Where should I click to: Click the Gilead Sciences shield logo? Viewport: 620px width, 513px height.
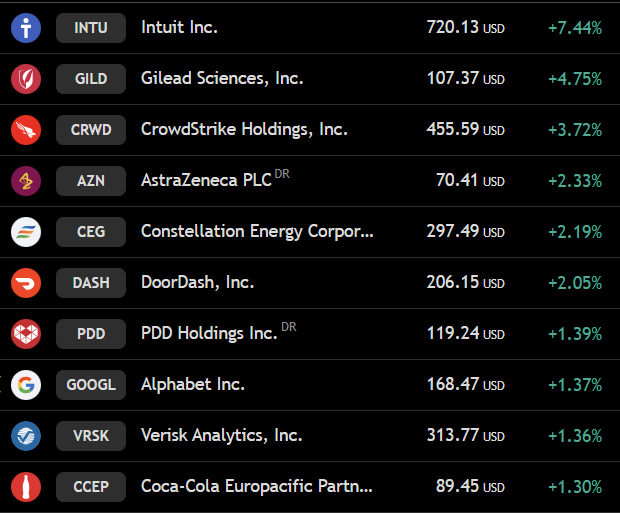[26, 79]
